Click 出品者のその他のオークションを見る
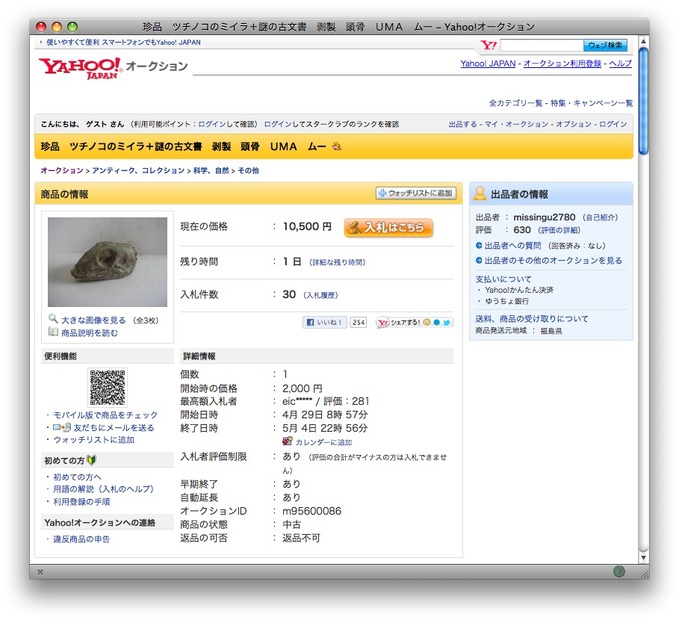 (x=553, y=260)
